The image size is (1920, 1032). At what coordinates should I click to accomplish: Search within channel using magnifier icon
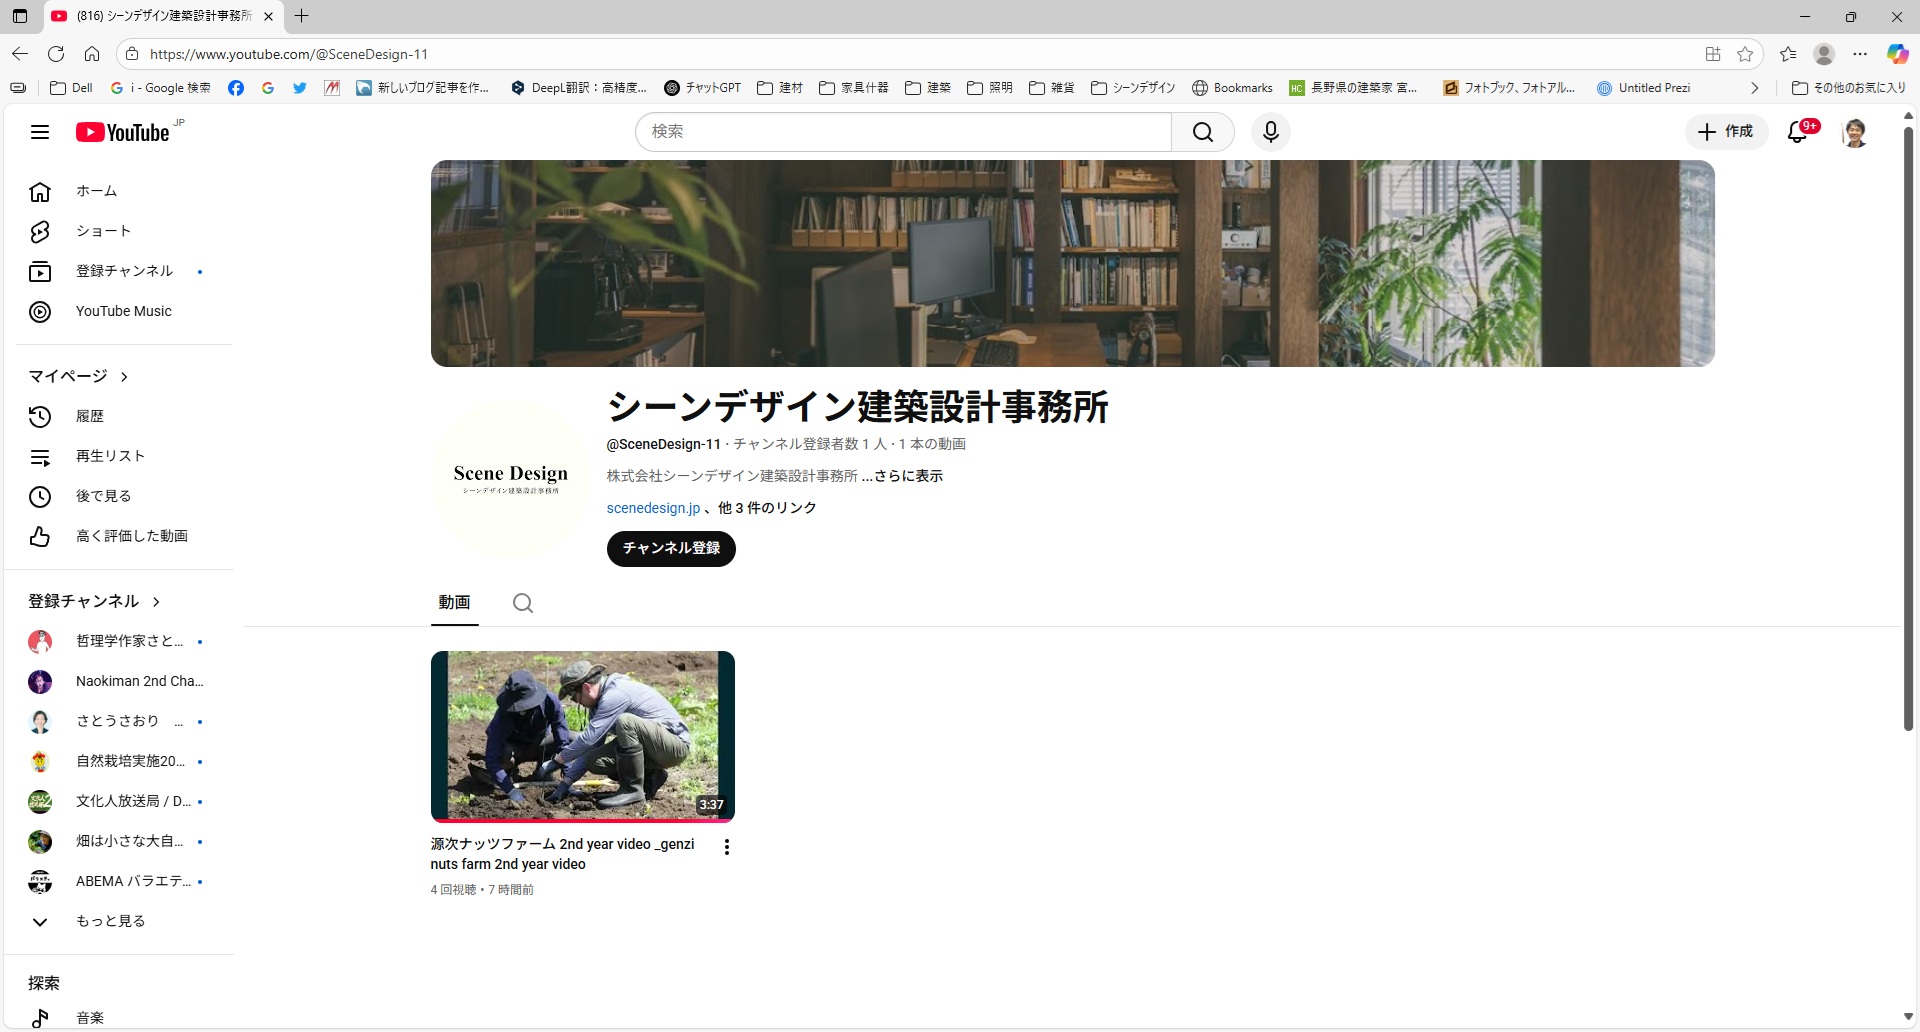[522, 603]
